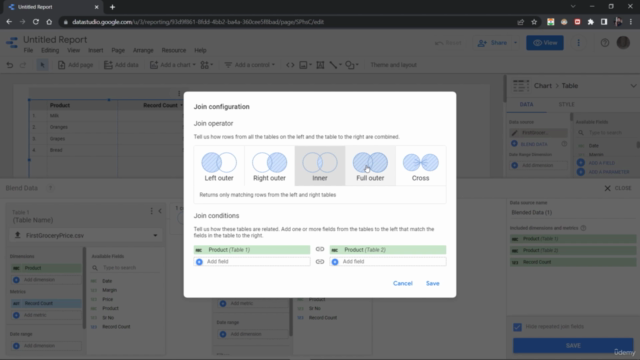Click the Undo arrow in toolbar
The height and width of the screenshot is (360, 640).
[10, 65]
